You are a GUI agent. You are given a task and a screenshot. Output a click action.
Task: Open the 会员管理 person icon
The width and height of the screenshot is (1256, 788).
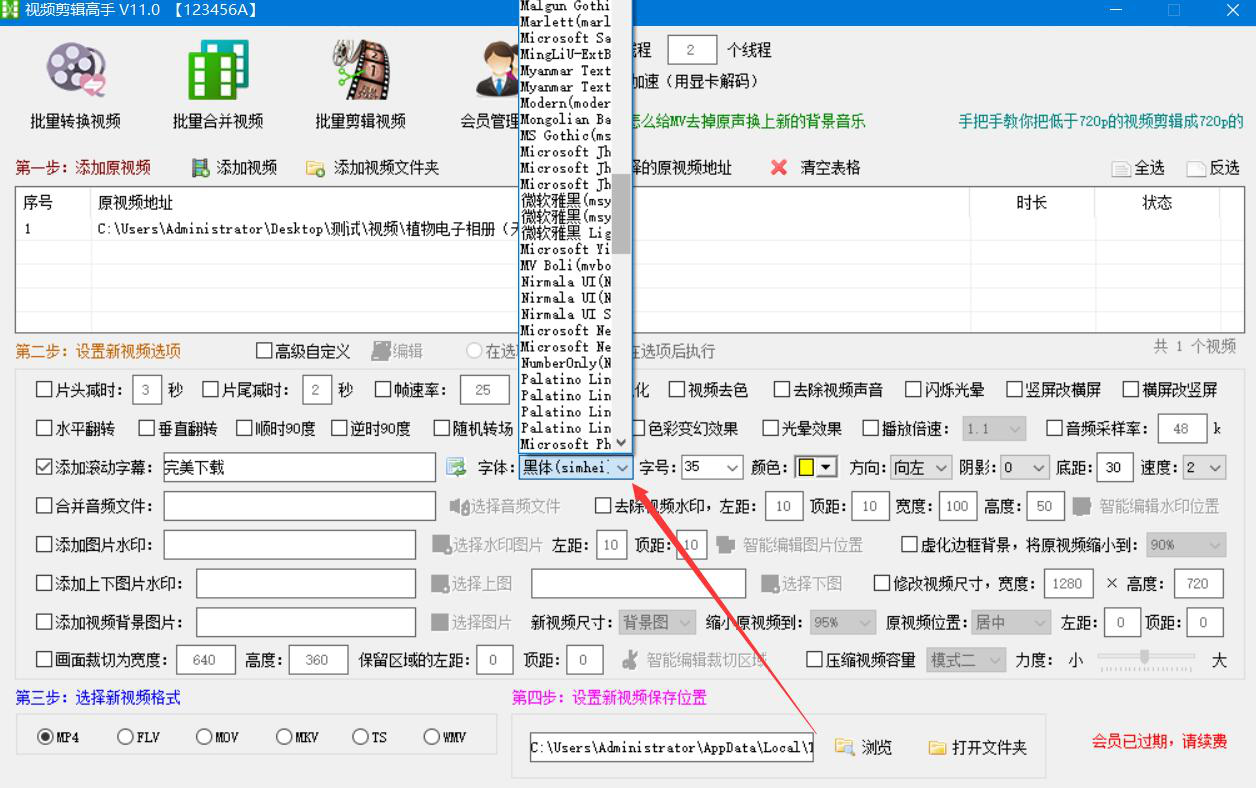[496, 68]
